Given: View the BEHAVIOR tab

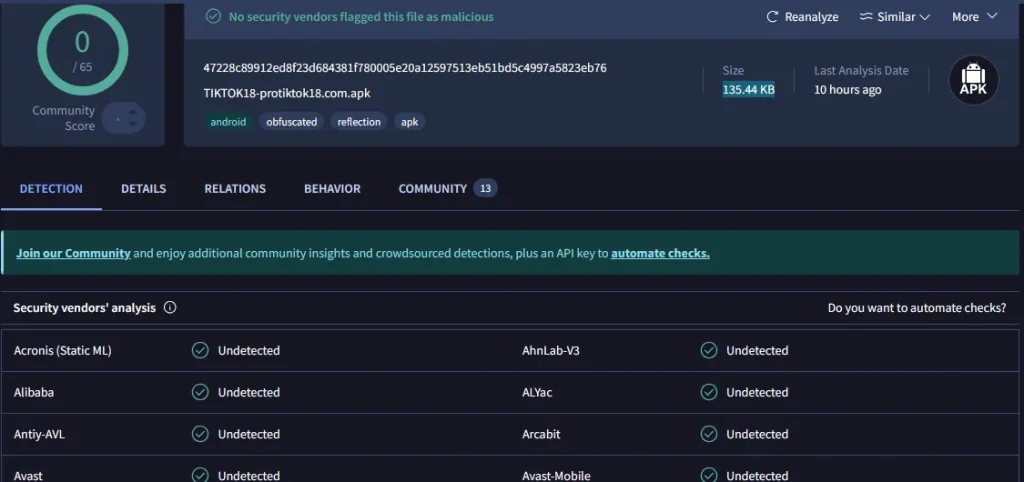Looking at the screenshot, I should click(332, 189).
